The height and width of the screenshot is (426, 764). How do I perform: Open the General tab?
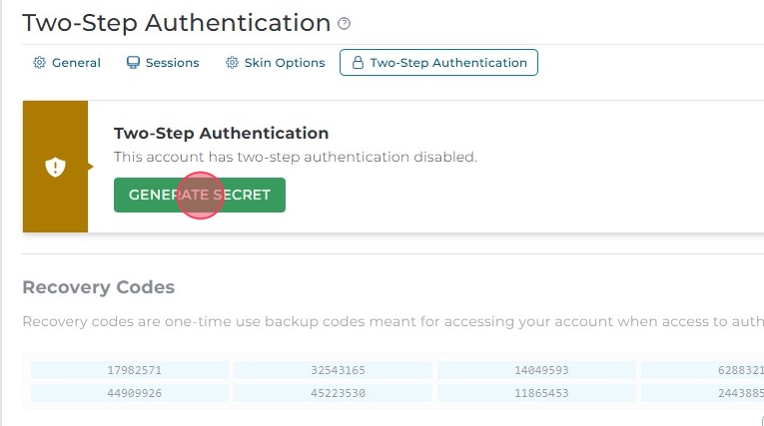pos(67,62)
